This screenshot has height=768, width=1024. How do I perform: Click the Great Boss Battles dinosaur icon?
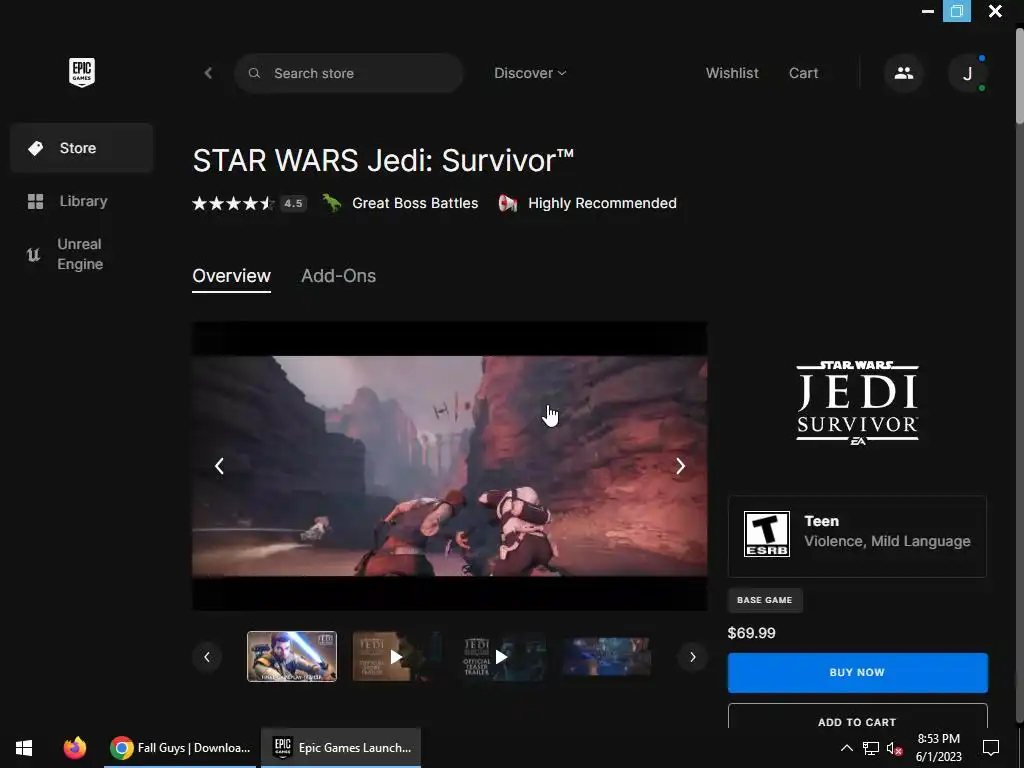[332, 203]
